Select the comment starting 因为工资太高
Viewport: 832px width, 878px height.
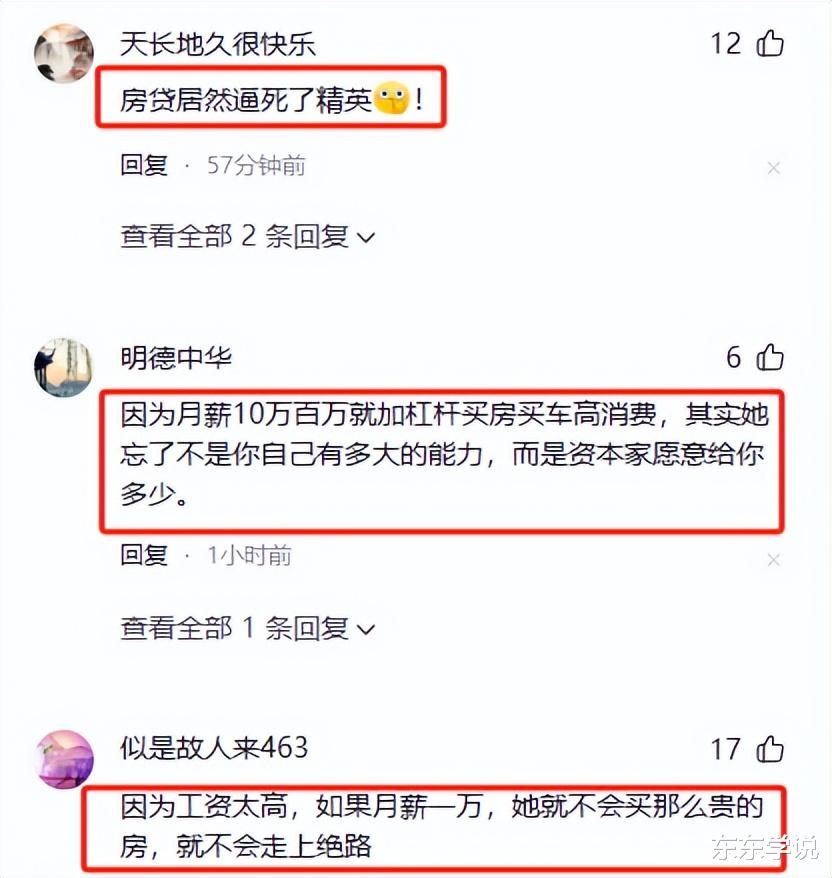click(x=442, y=826)
